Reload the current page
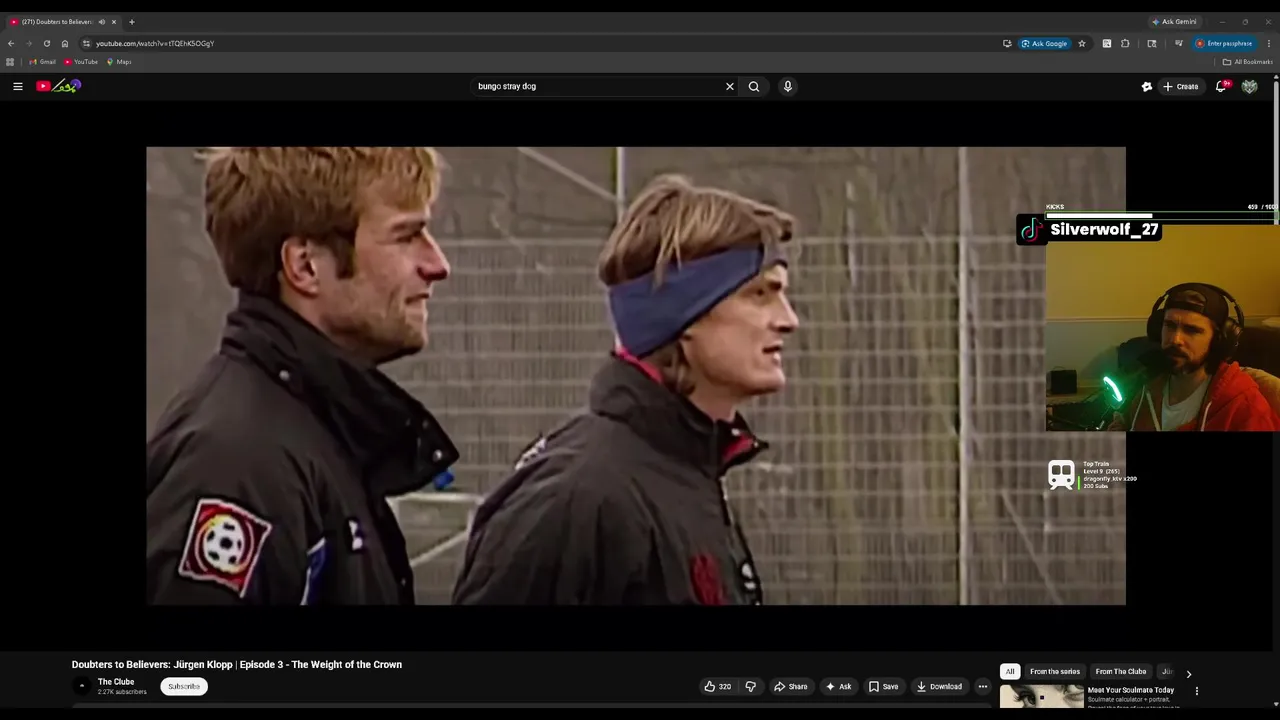The height and width of the screenshot is (720, 1280). 47,43
